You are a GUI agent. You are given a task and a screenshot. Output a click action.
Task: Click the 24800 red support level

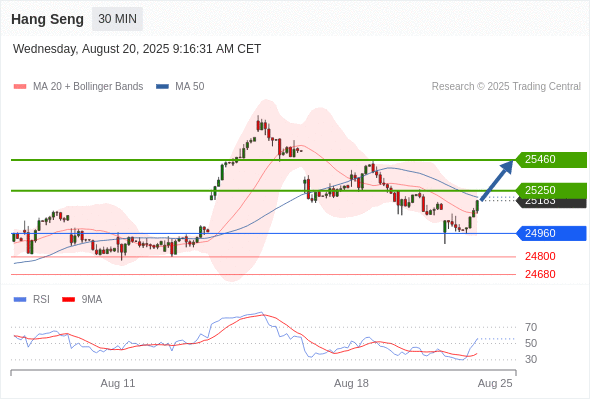(x=540, y=256)
